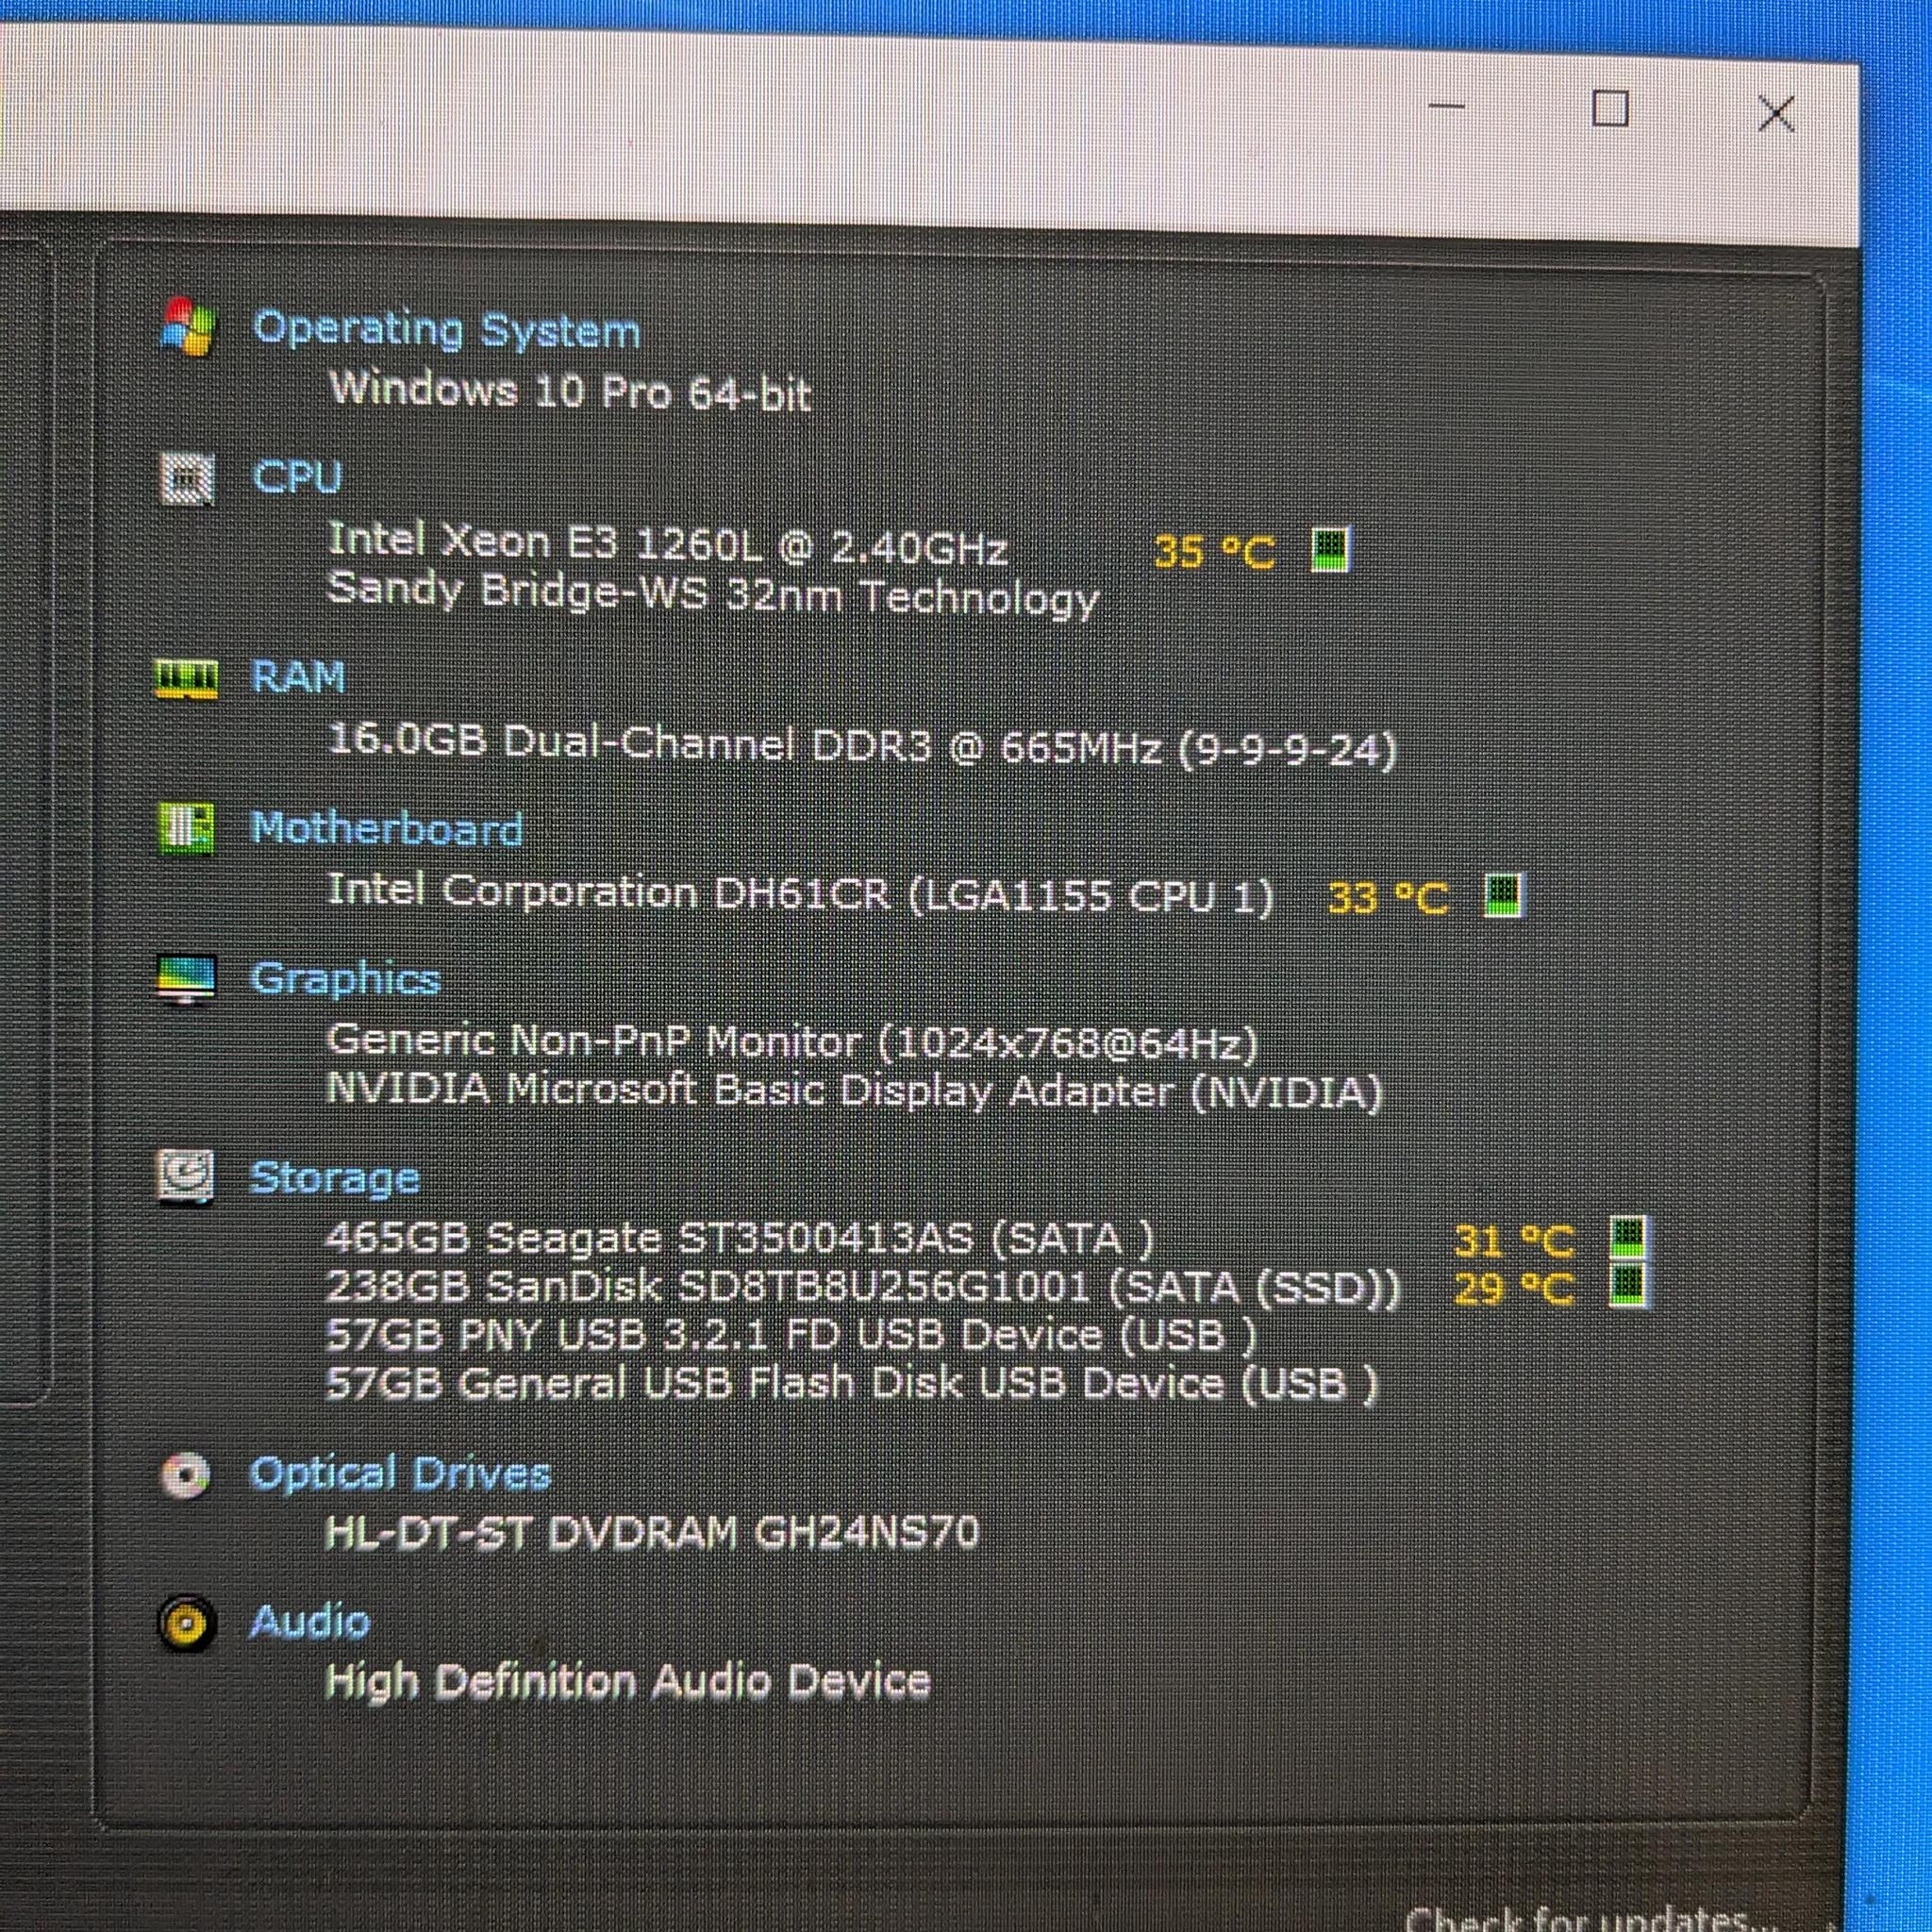Open the RAM section heading
1932x1932 pixels.
298,678
